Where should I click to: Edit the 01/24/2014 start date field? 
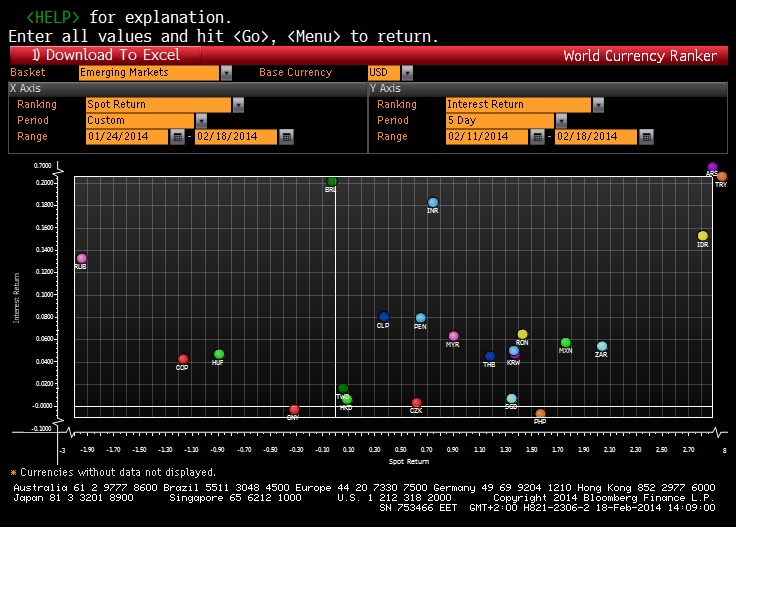[x=127, y=137]
